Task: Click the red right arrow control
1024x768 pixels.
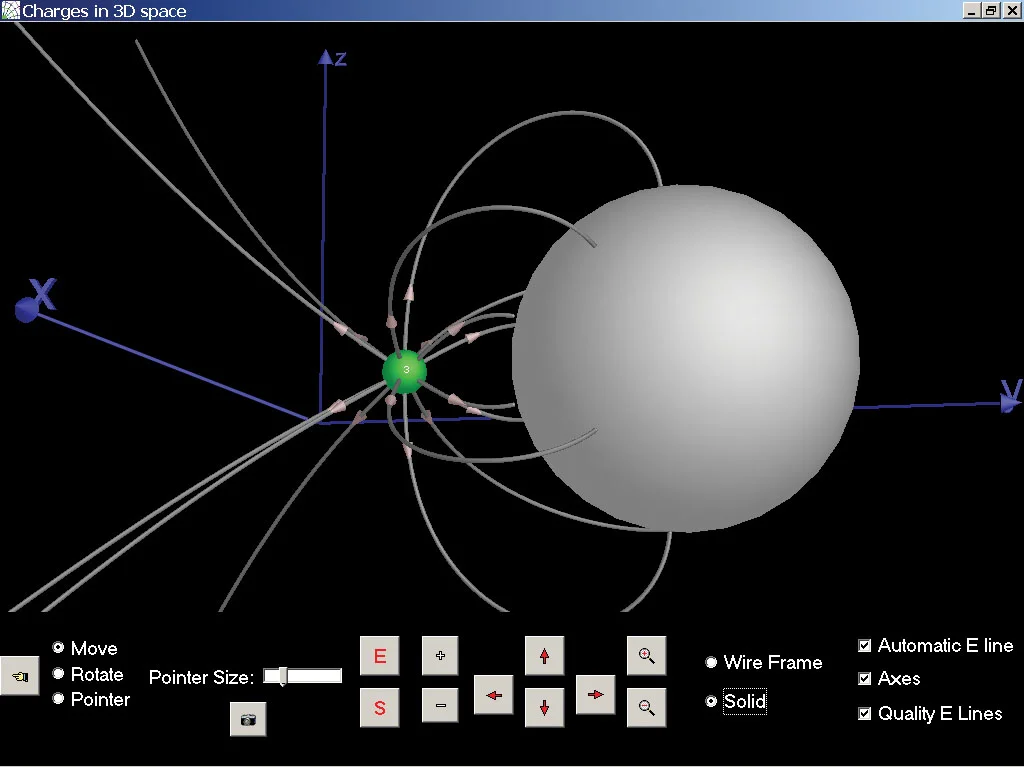Action: click(595, 695)
